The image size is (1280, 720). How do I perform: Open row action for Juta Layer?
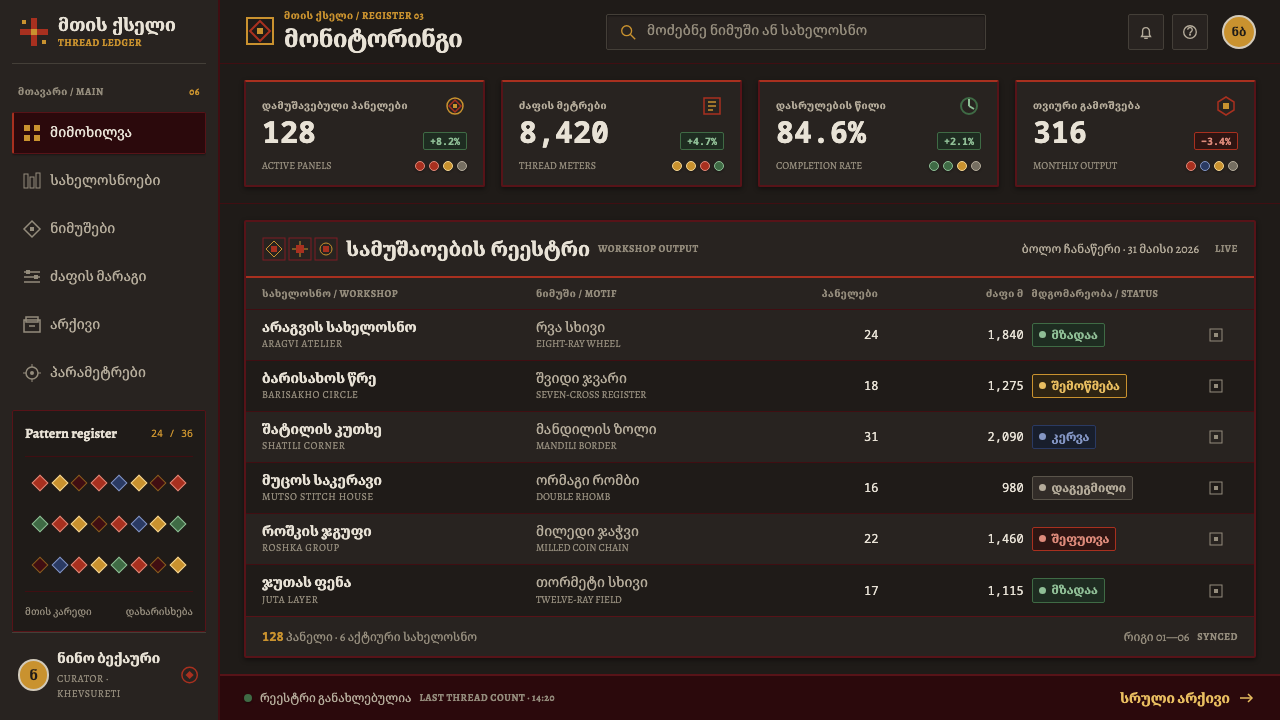coord(1216,590)
